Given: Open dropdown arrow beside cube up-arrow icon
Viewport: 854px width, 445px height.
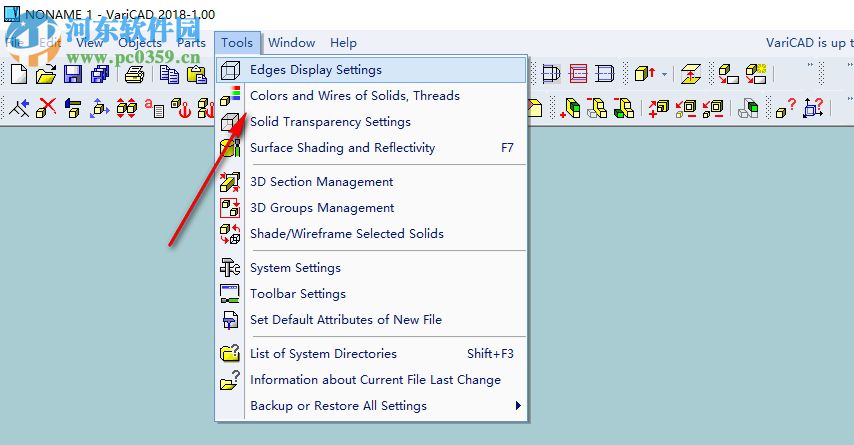Looking at the screenshot, I should (664, 74).
